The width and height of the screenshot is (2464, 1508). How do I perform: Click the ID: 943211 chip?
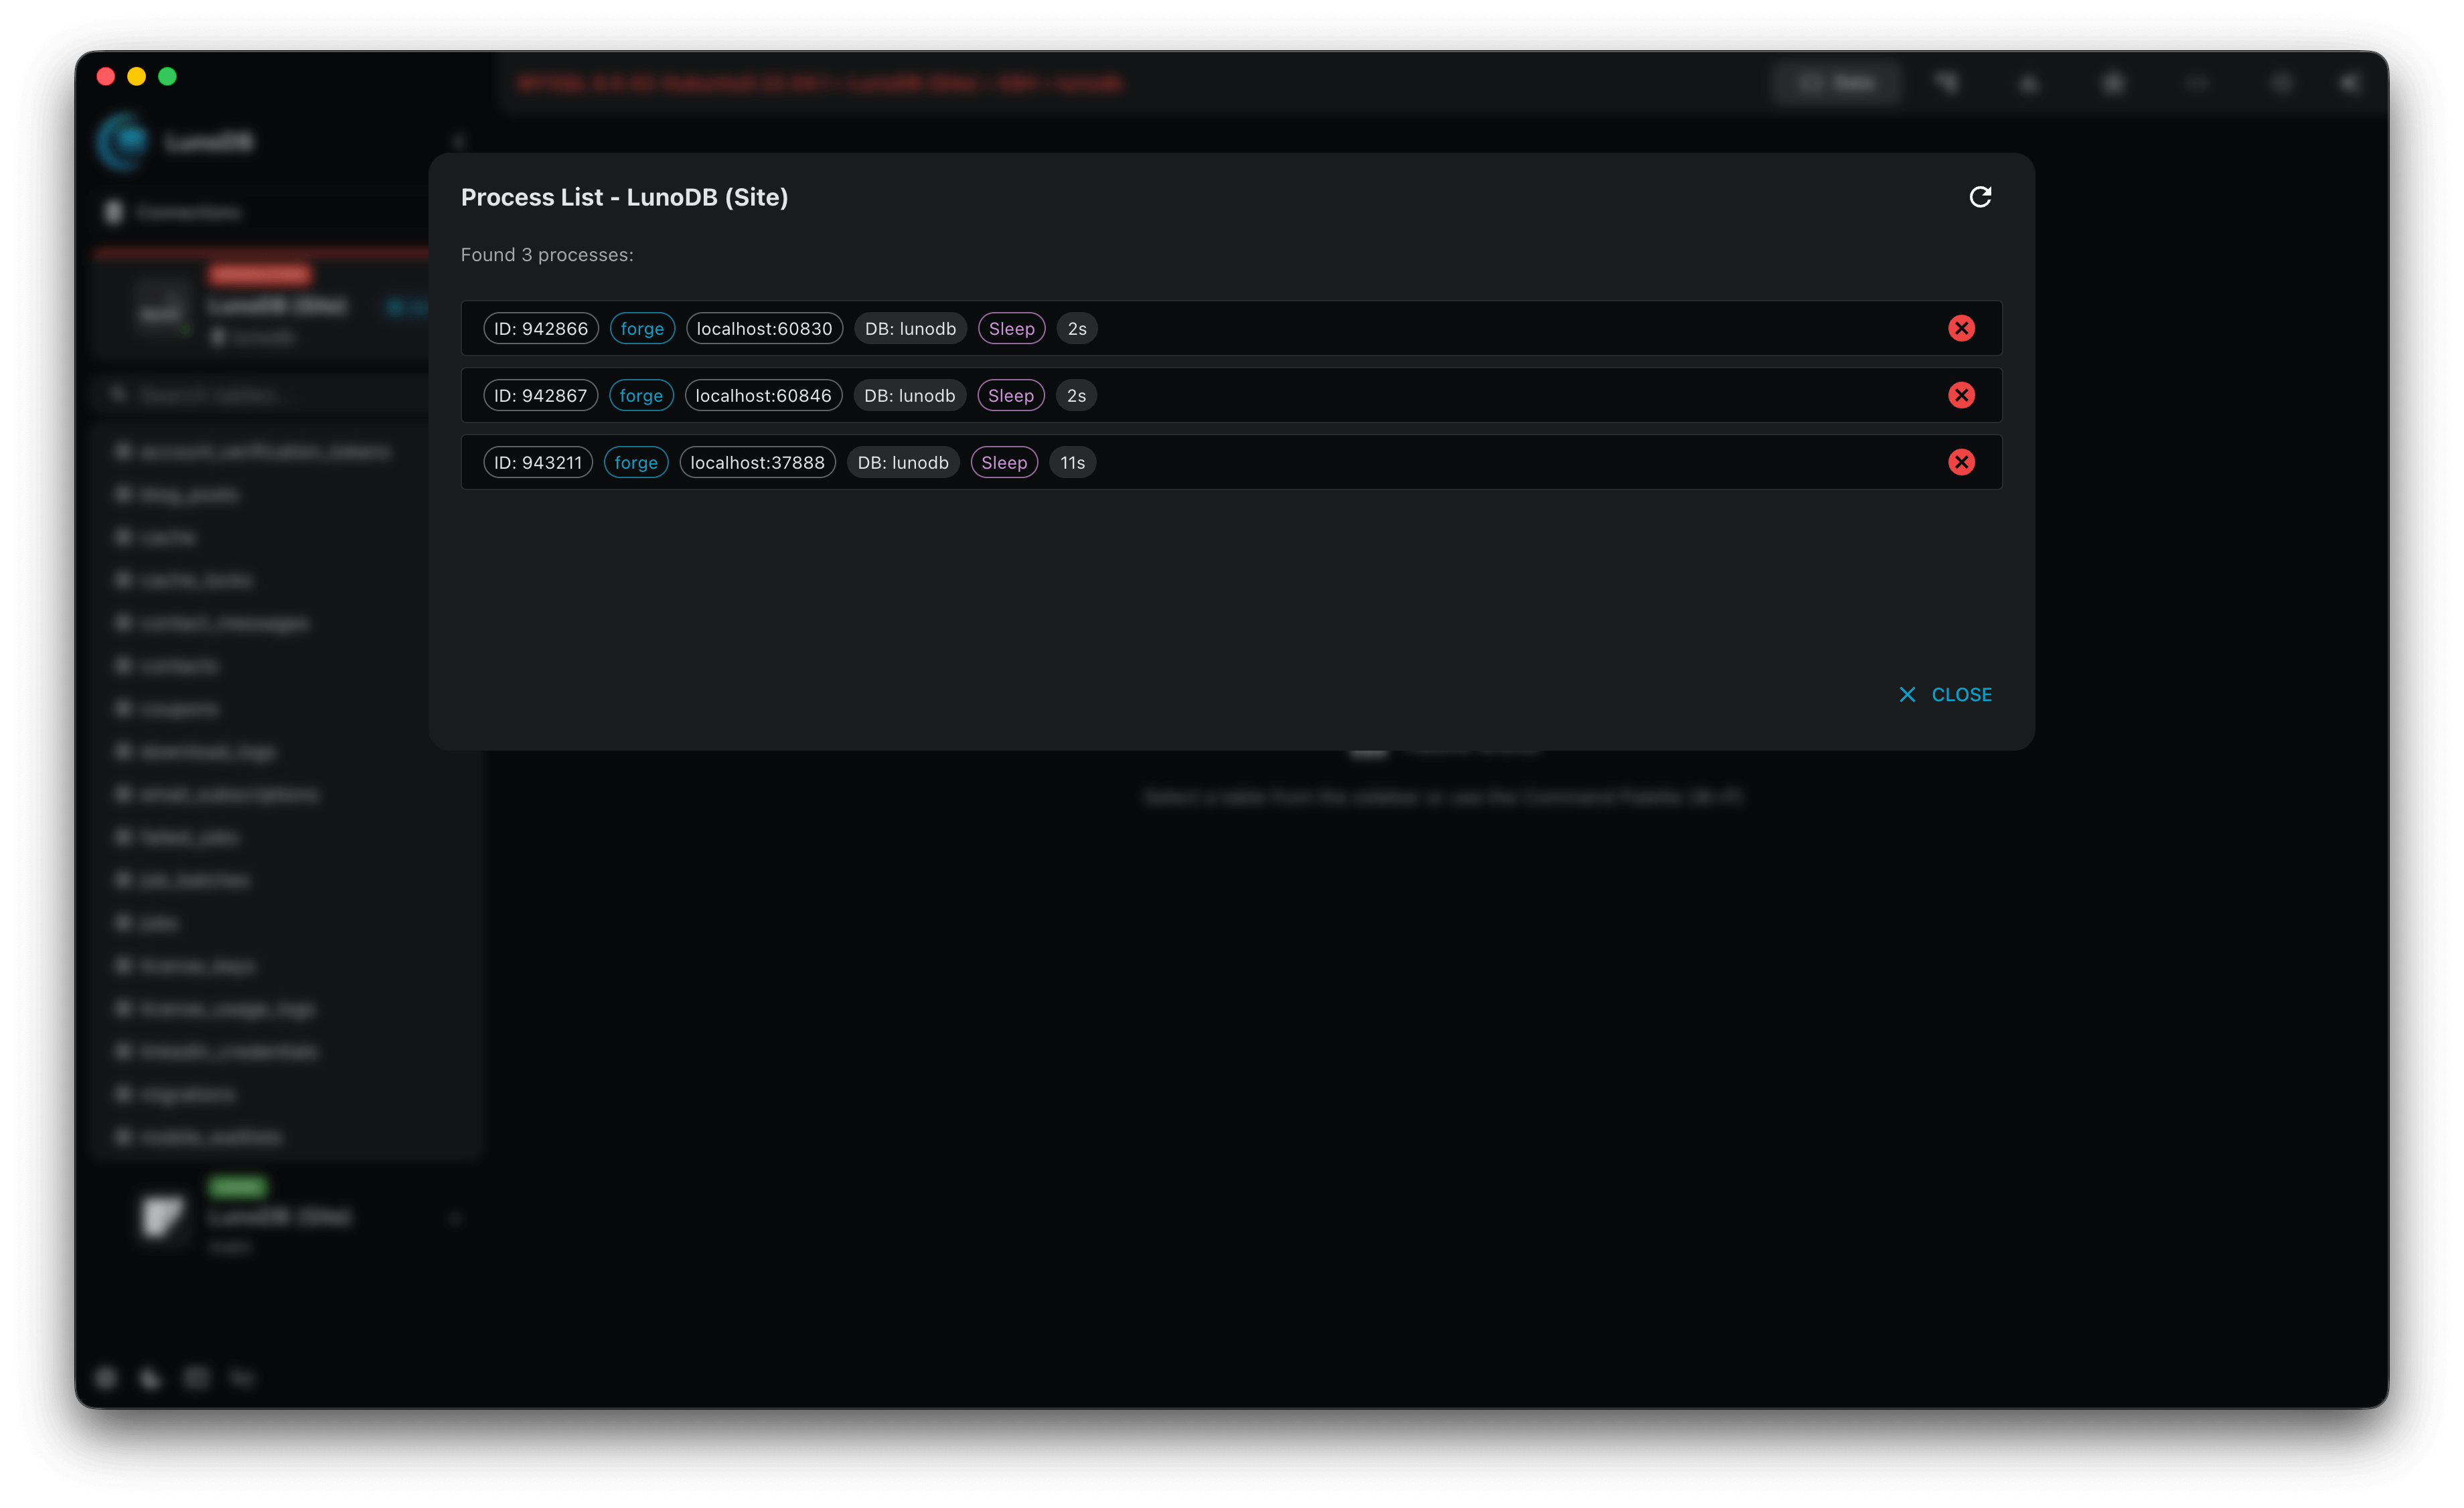click(x=538, y=462)
